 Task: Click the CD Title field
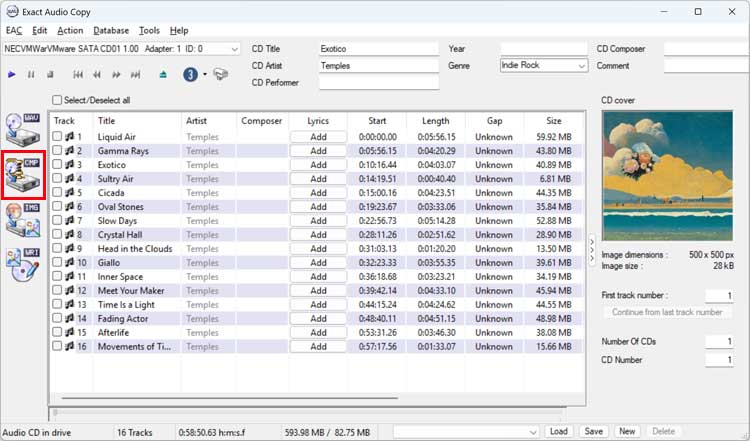tap(379, 49)
